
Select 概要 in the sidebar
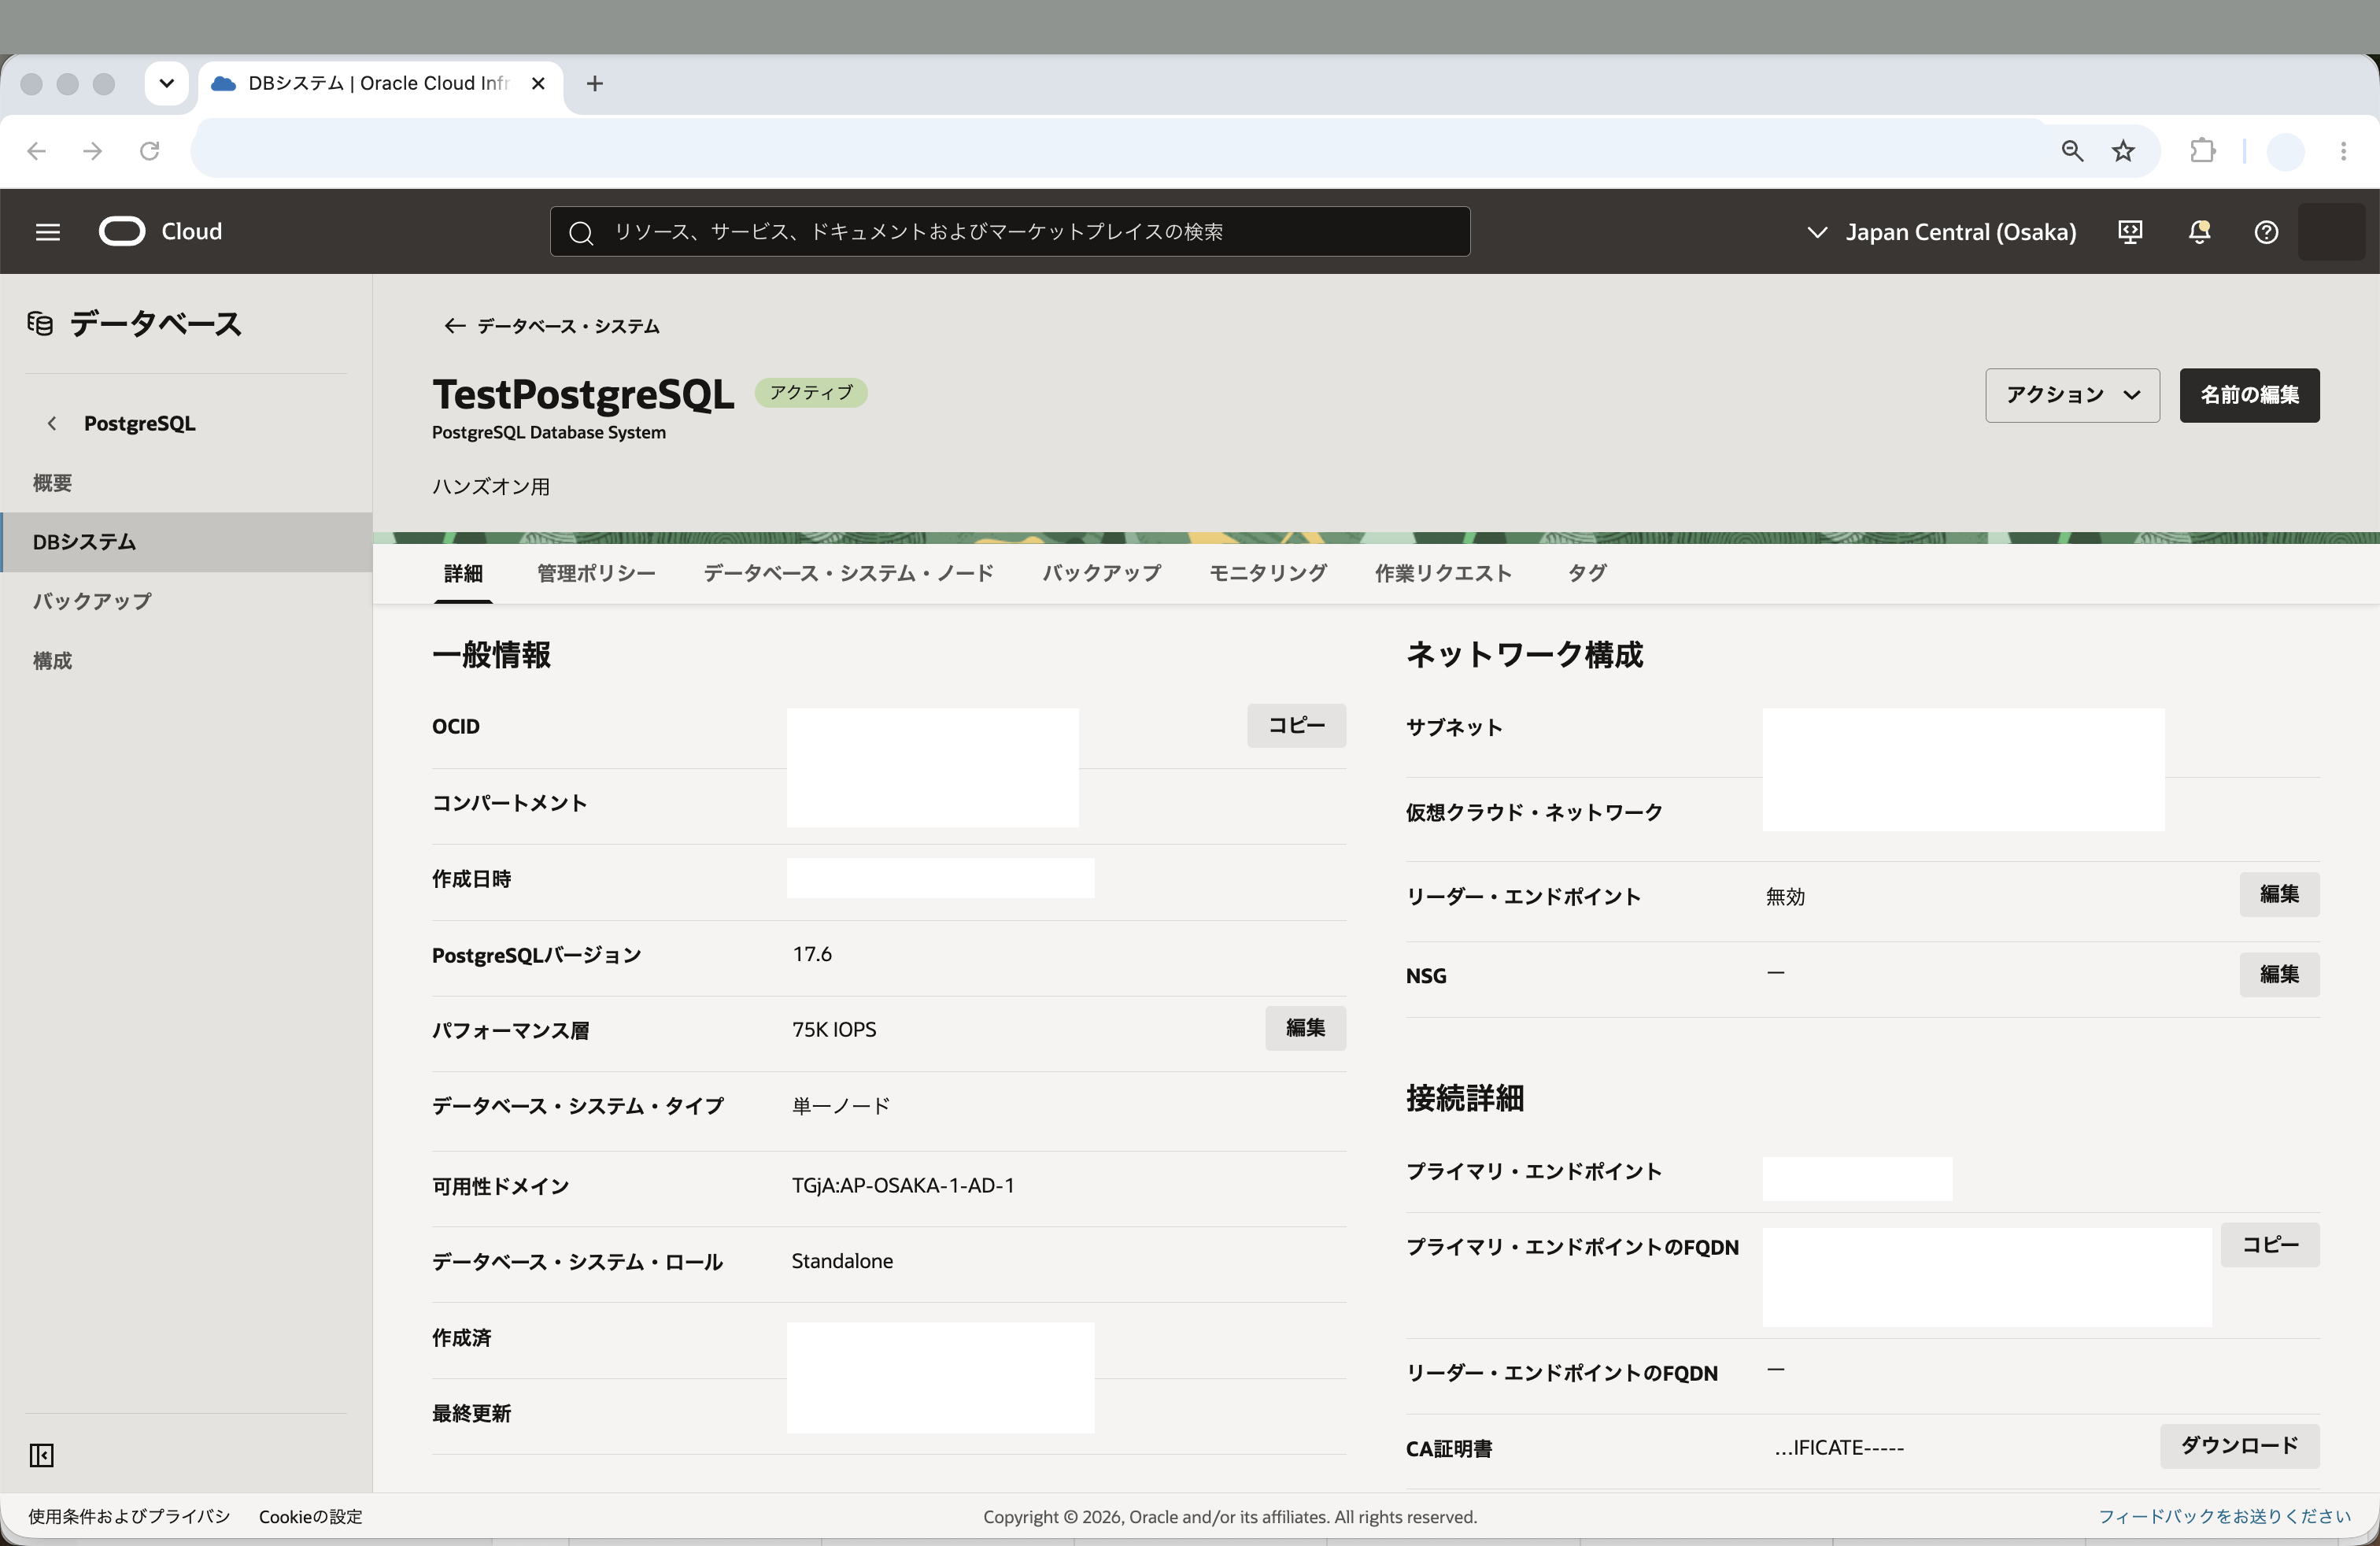click(186, 483)
